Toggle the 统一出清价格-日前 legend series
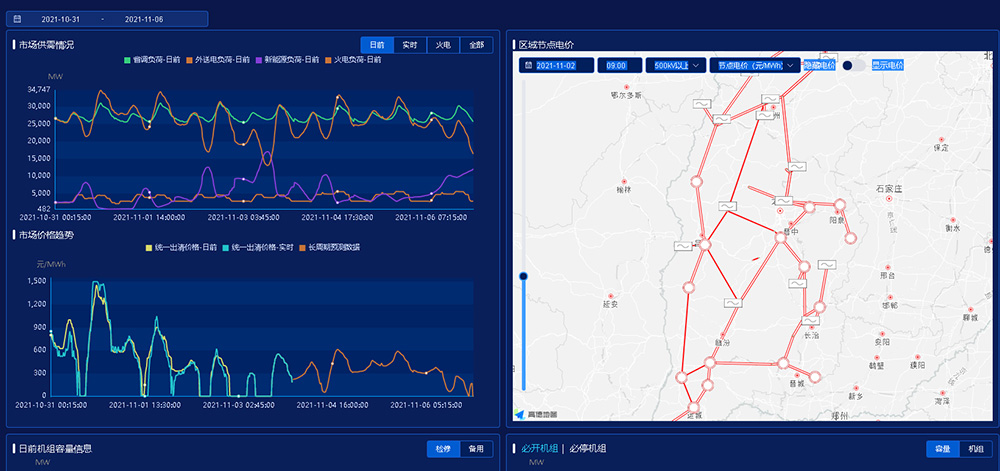The height and width of the screenshot is (471, 1000). pyautogui.click(x=181, y=247)
